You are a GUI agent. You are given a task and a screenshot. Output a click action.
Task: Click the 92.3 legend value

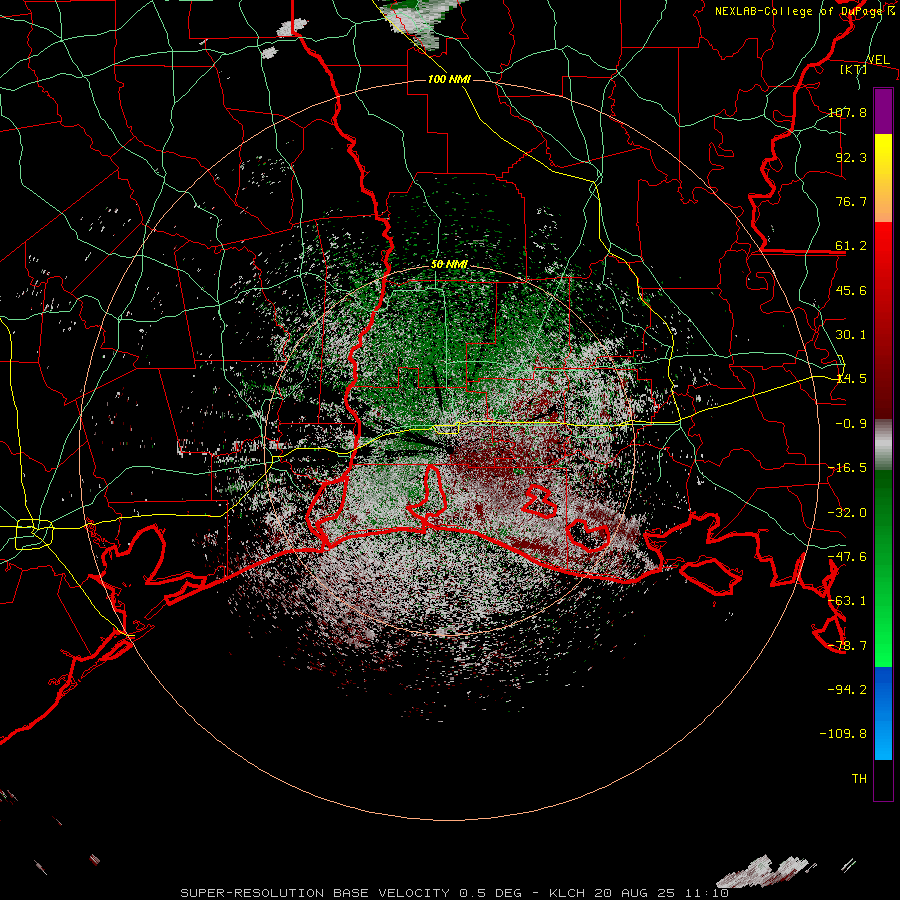click(851, 157)
